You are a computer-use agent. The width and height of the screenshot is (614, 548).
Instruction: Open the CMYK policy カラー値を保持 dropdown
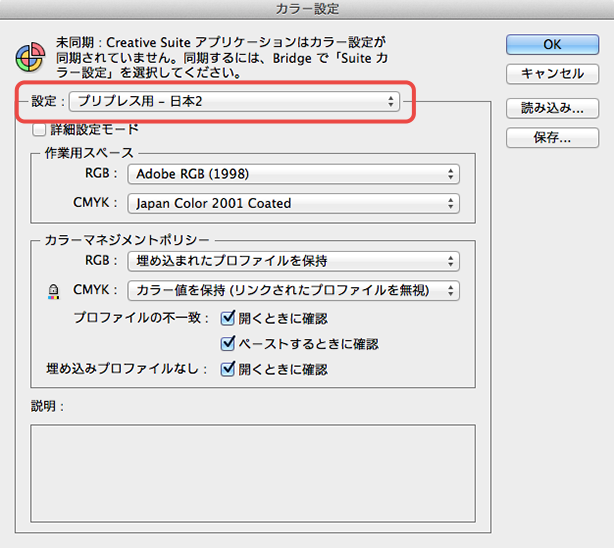coord(293,290)
